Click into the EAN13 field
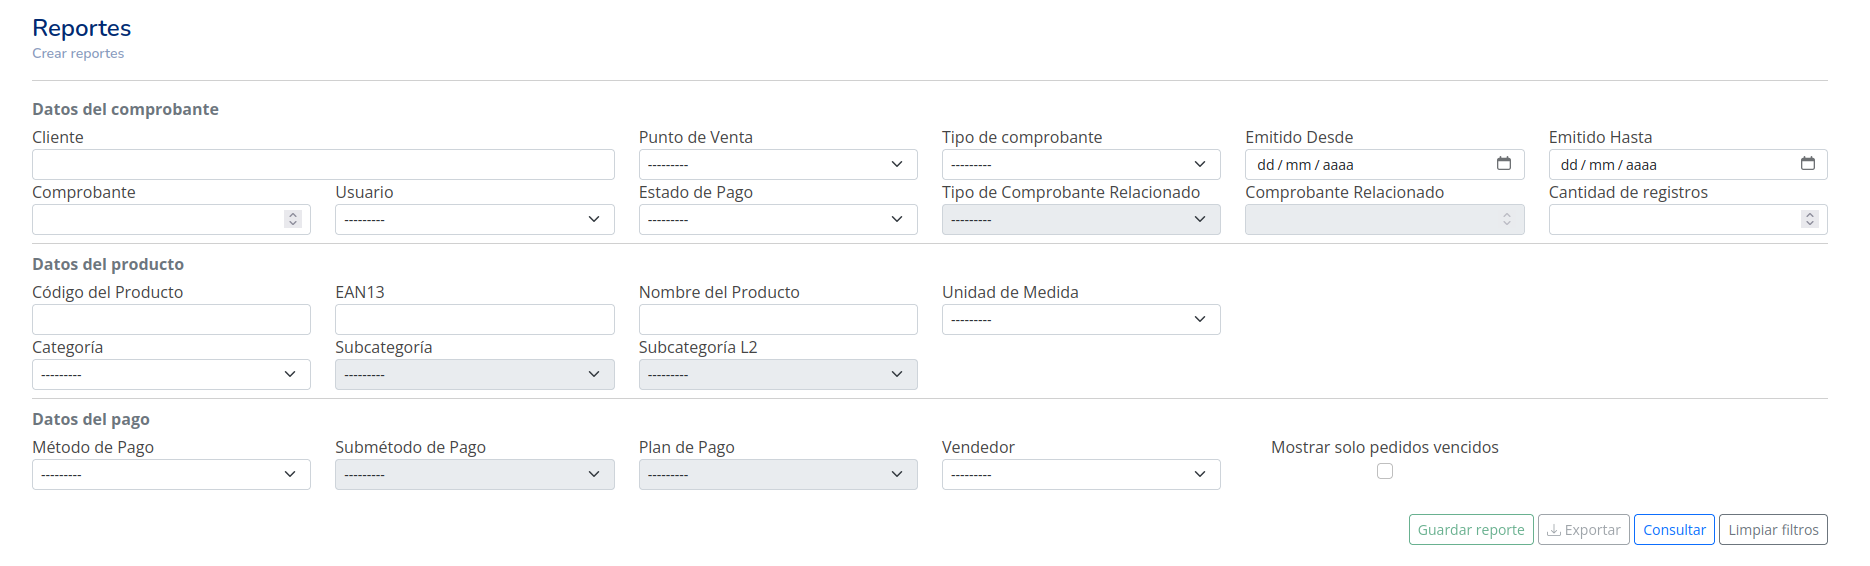This screenshot has width=1870, height=566. (x=475, y=319)
